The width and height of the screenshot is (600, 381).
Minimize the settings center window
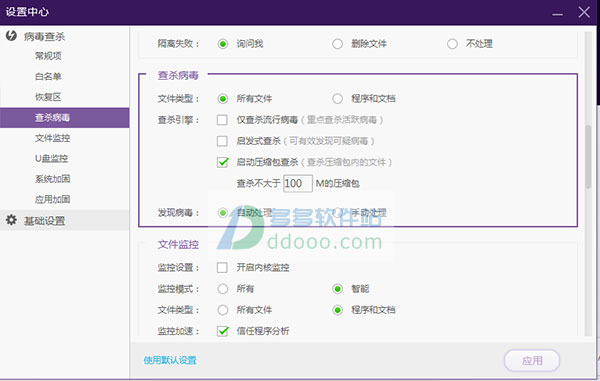point(558,13)
